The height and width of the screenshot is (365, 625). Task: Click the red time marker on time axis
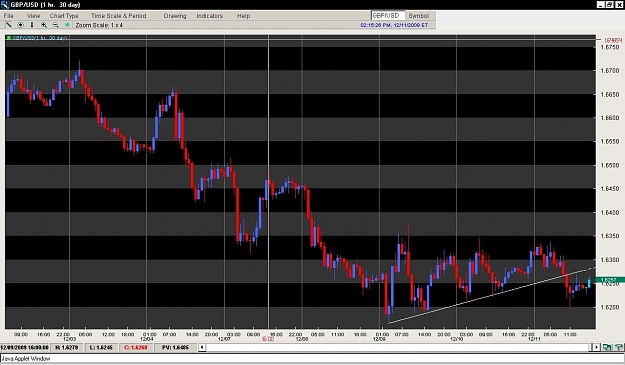click(268, 339)
